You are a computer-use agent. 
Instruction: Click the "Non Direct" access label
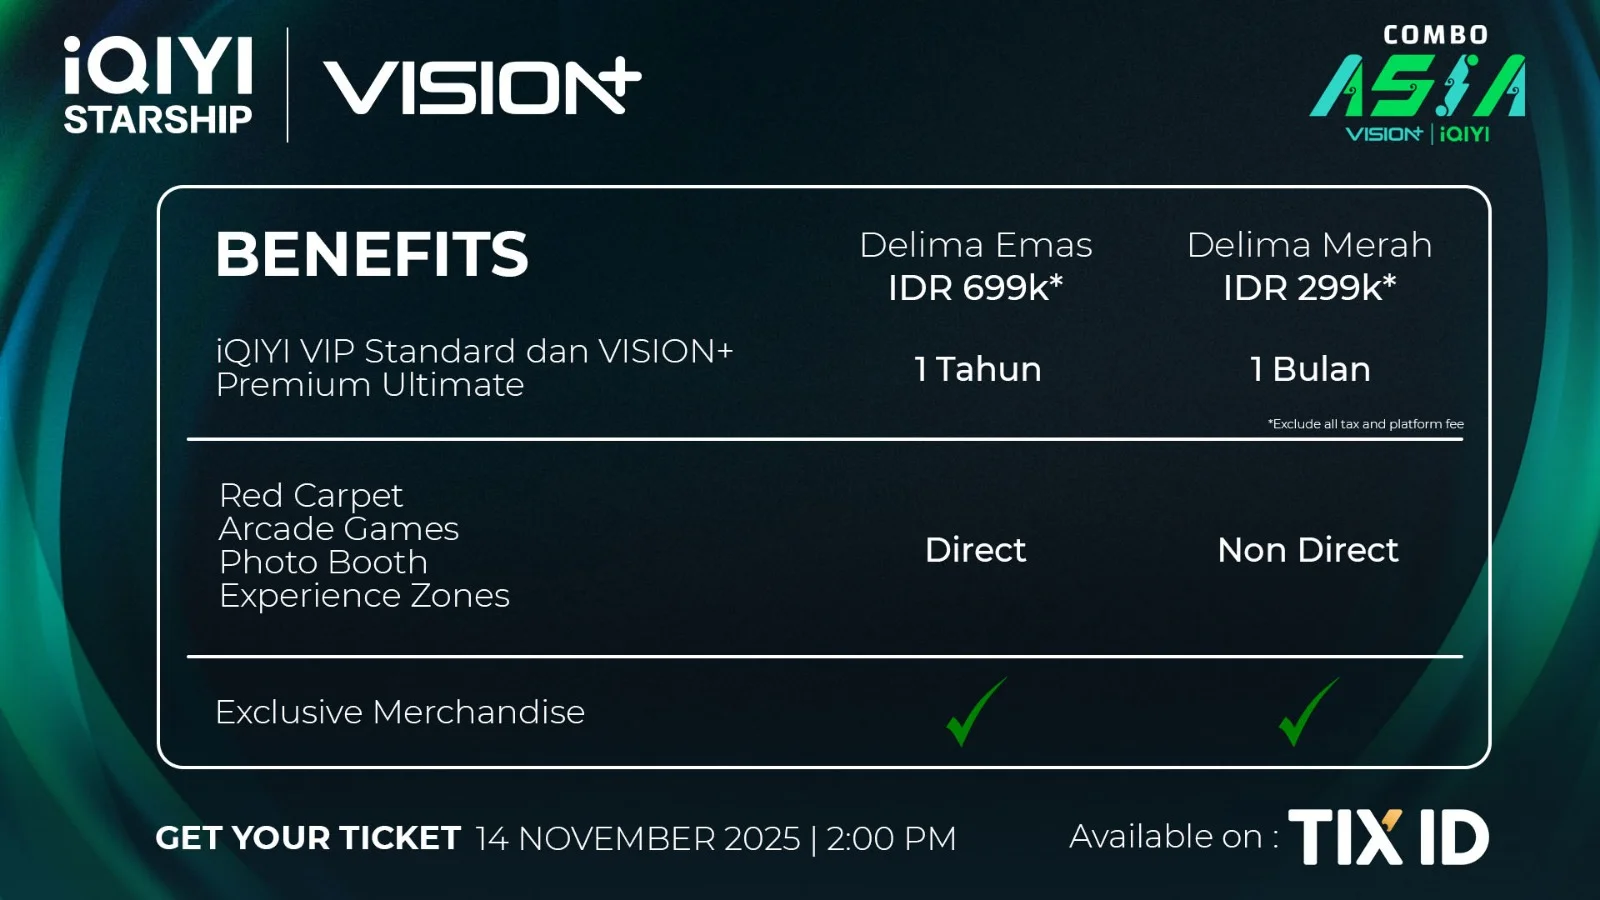(x=1308, y=550)
